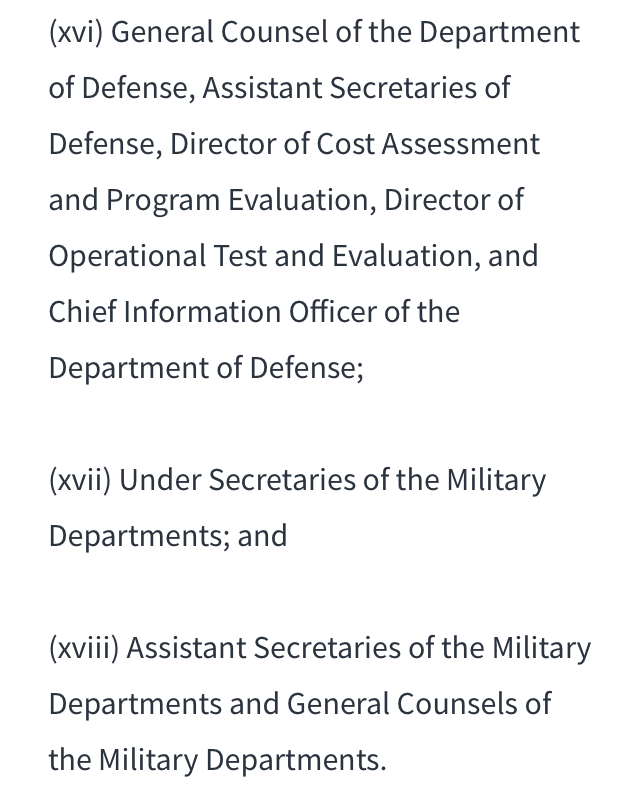
Task: Click "and Program Evaluation" text
Action: (x=212, y=200)
